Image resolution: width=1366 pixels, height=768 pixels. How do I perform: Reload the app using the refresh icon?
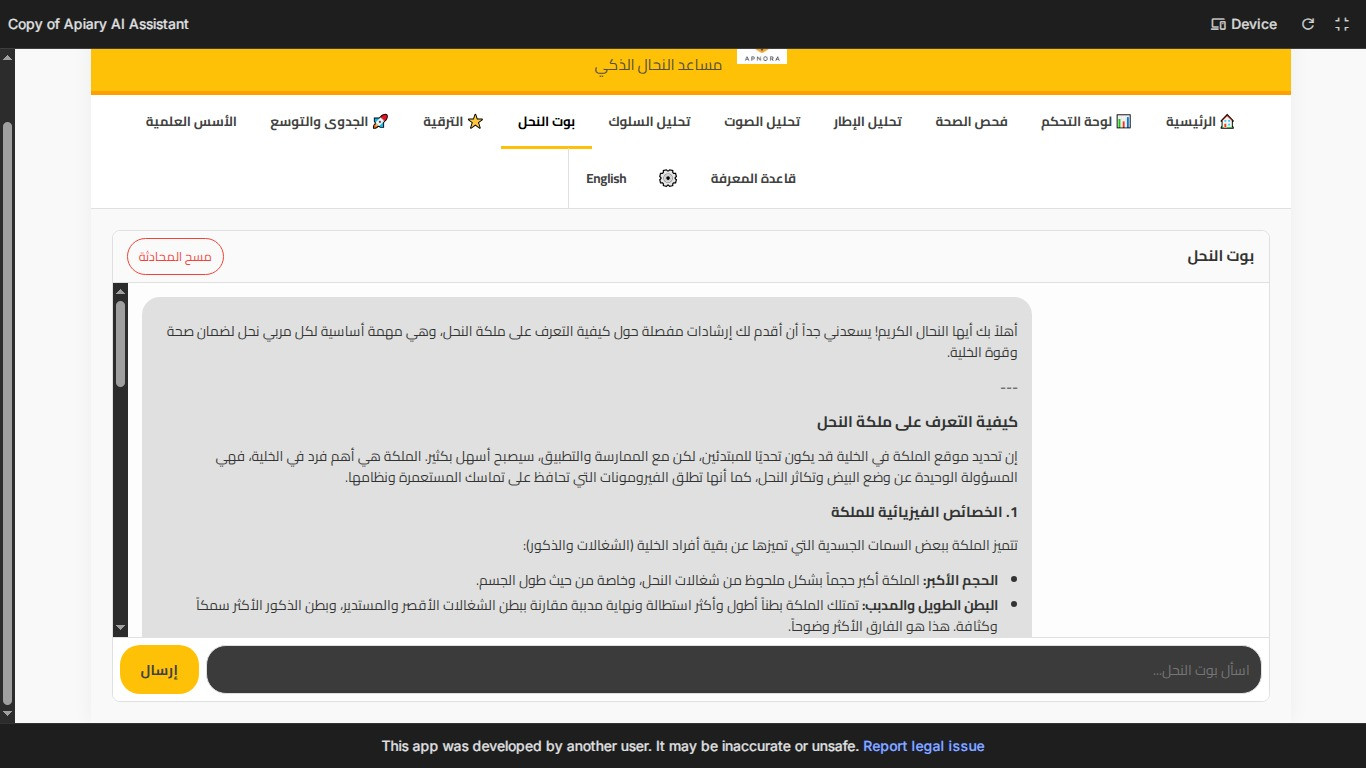click(x=1308, y=24)
